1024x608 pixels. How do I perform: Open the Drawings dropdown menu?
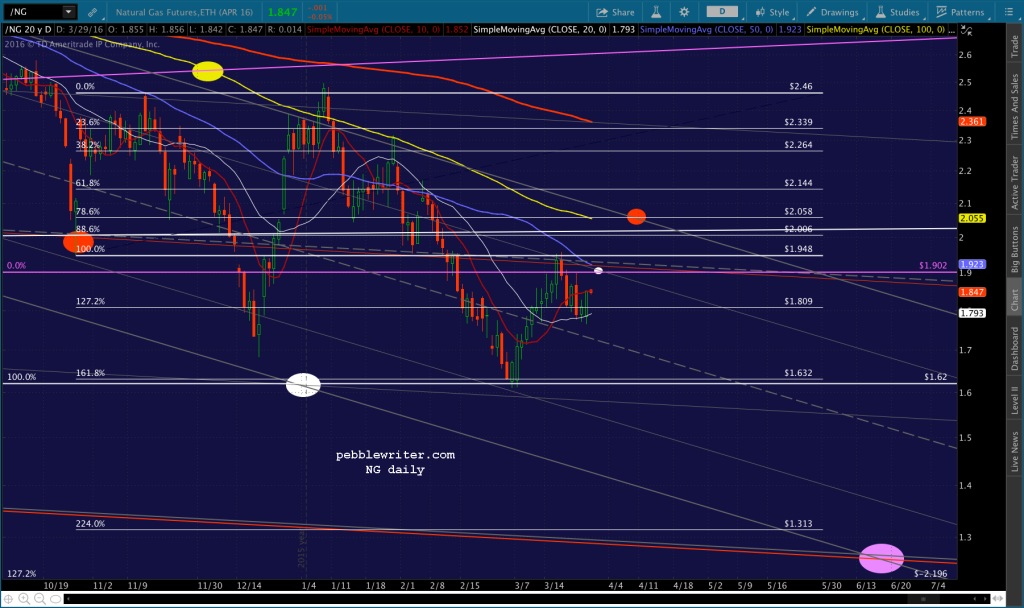[x=833, y=12]
